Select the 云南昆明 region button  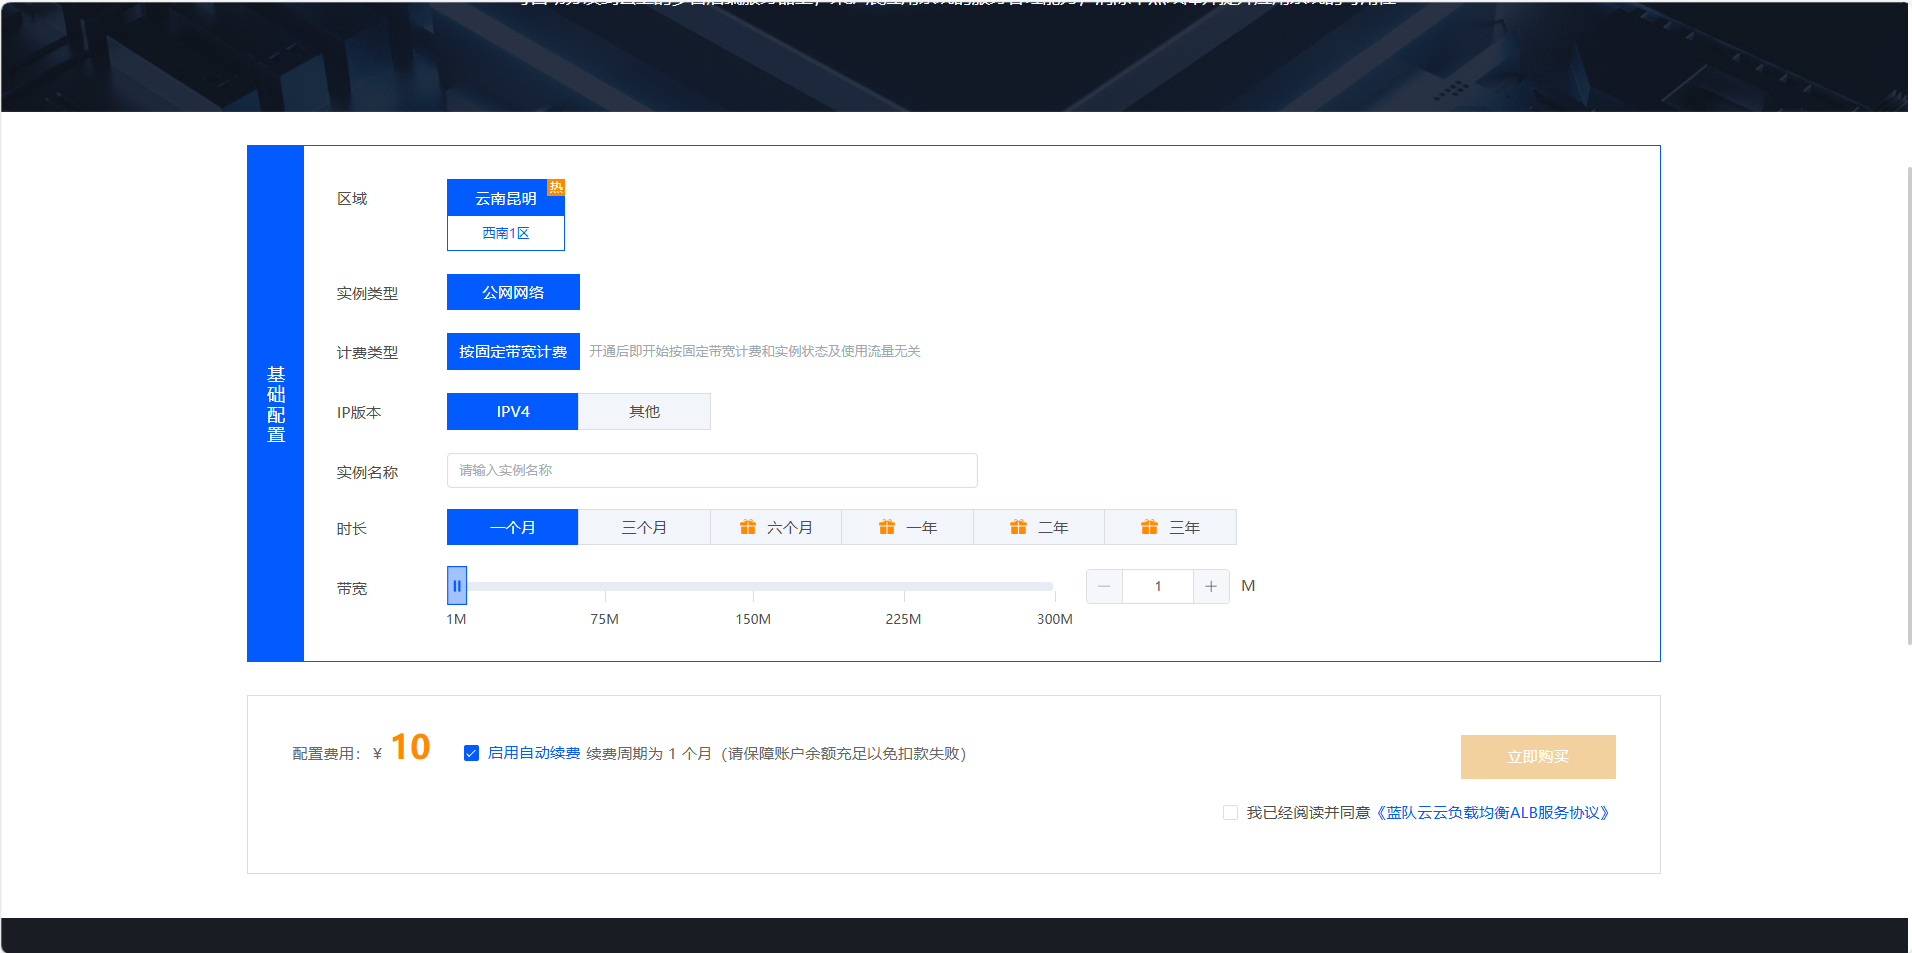pyautogui.click(x=505, y=198)
